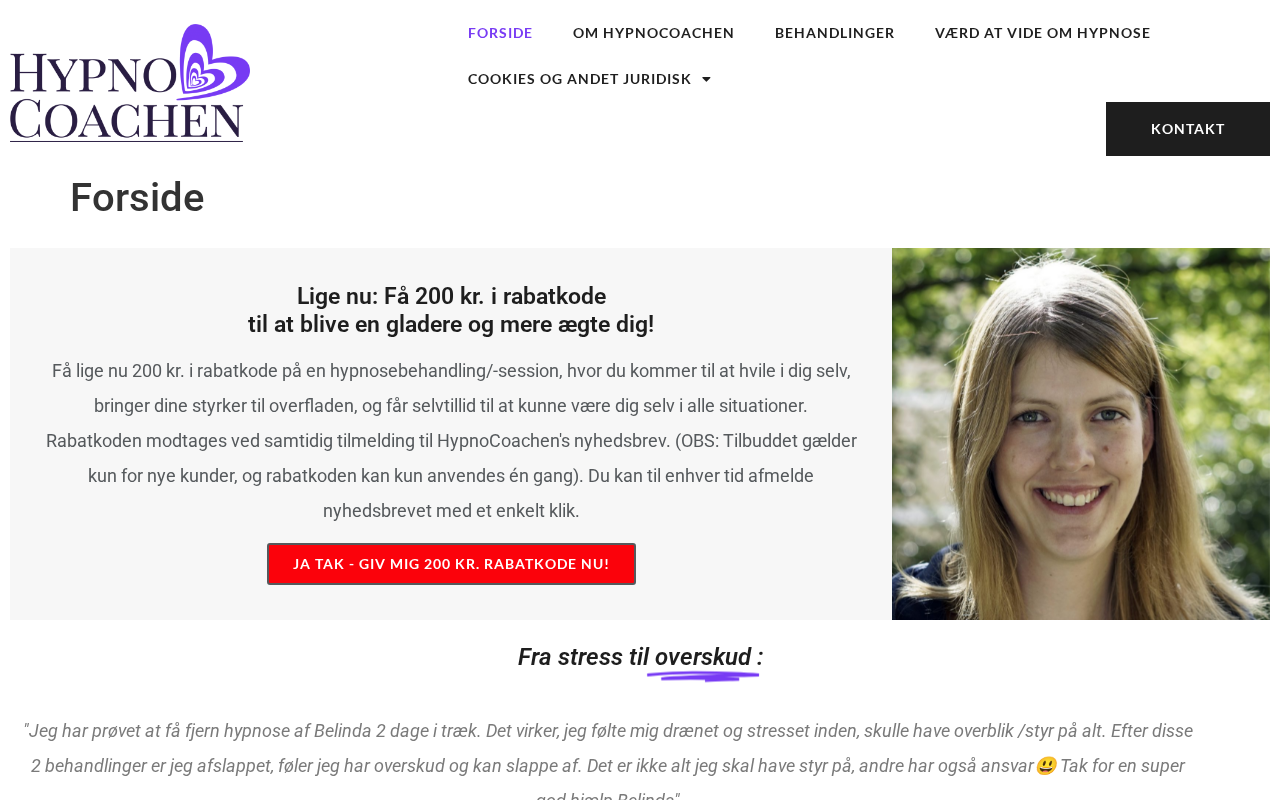Viewport: 1280px width, 800px height.
Task: Open Om Hypnocoachen page
Action: (x=654, y=33)
